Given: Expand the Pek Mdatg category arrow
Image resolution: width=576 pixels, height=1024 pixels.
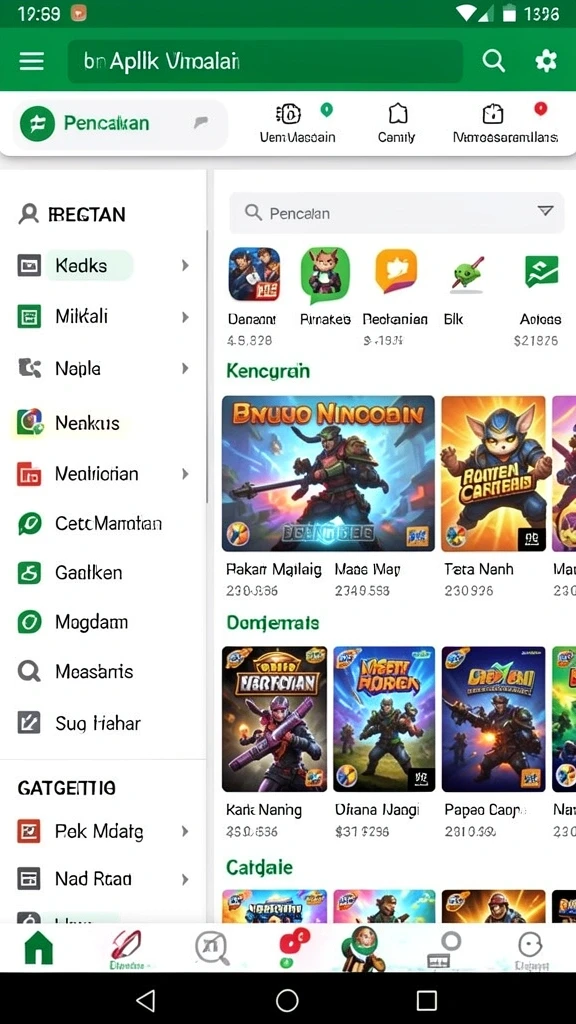Looking at the screenshot, I should (185, 831).
